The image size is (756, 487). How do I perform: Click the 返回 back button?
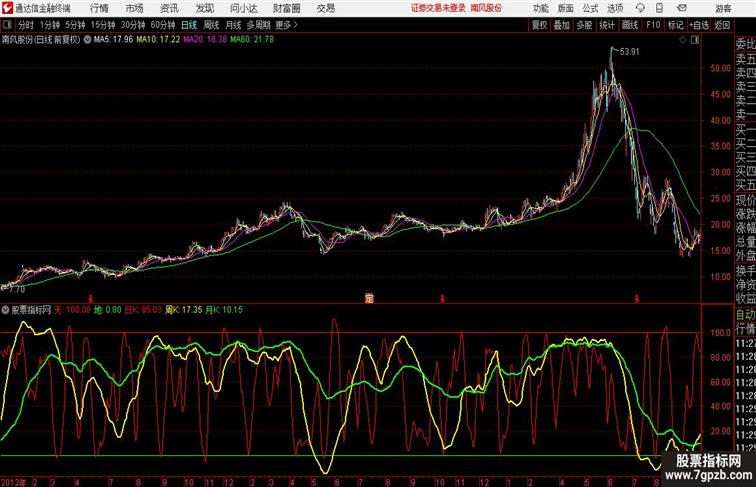[x=722, y=25]
